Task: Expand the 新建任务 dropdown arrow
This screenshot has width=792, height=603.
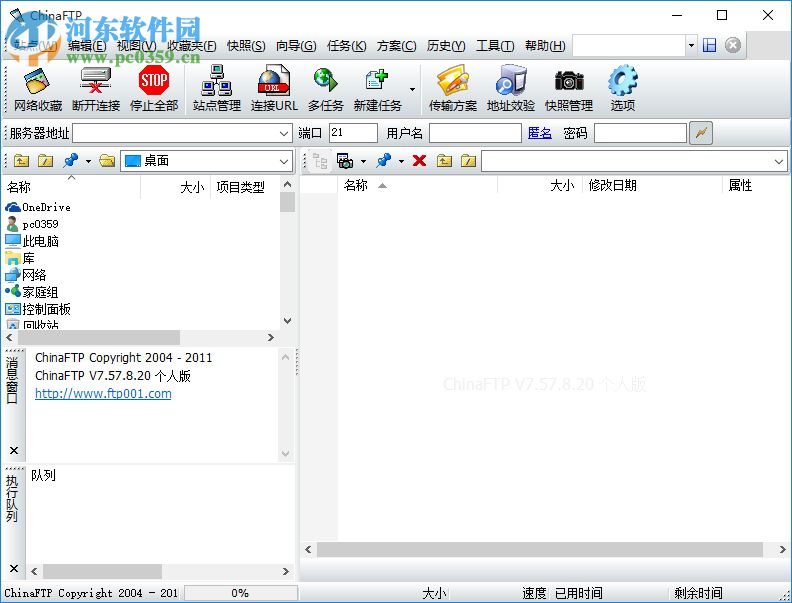Action: point(412,89)
